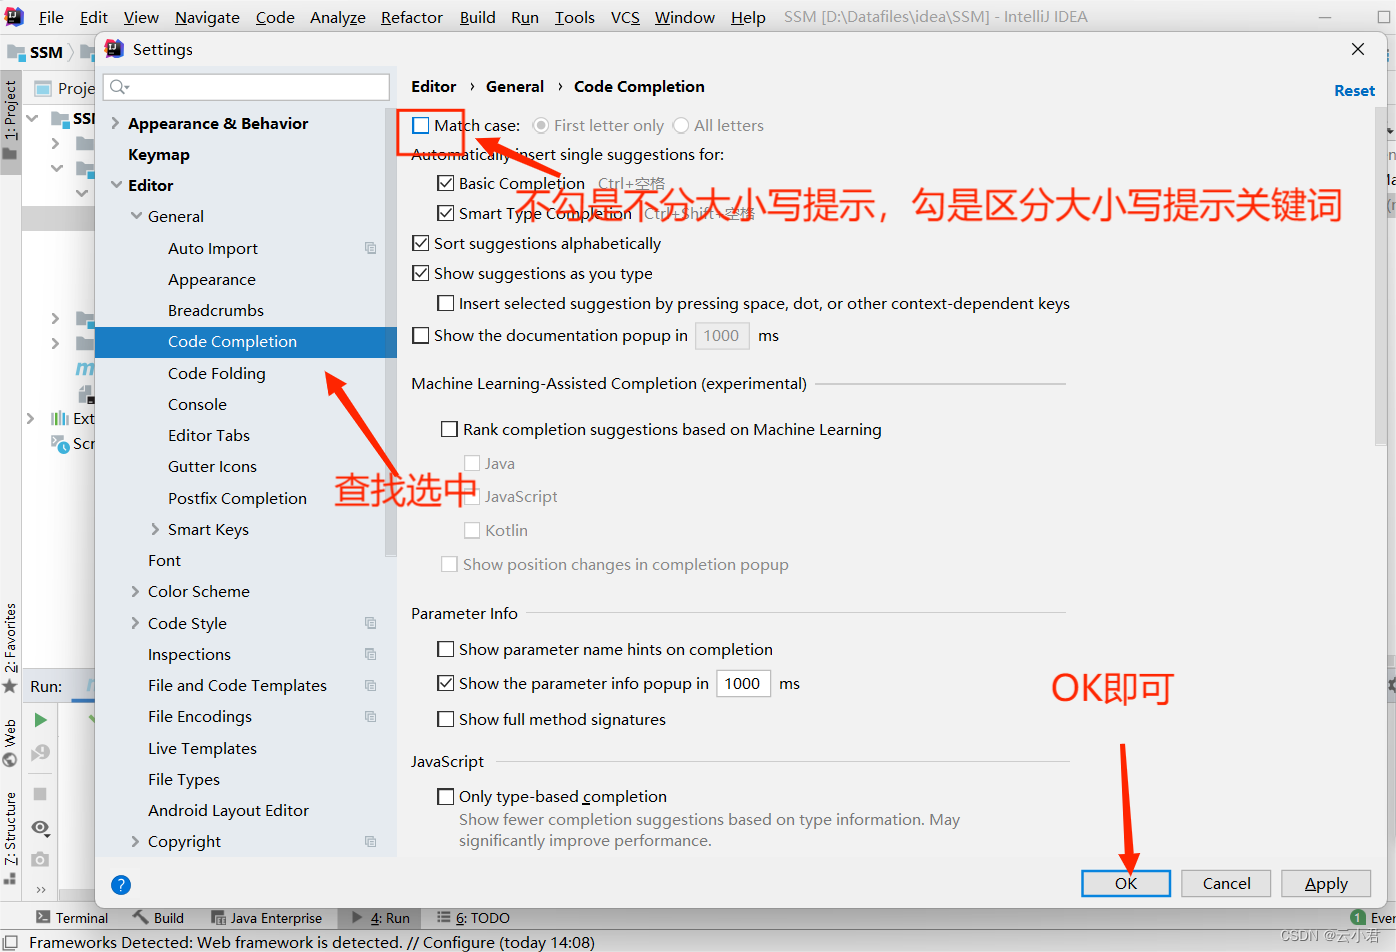Enable Show full method signatures

tap(446, 719)
